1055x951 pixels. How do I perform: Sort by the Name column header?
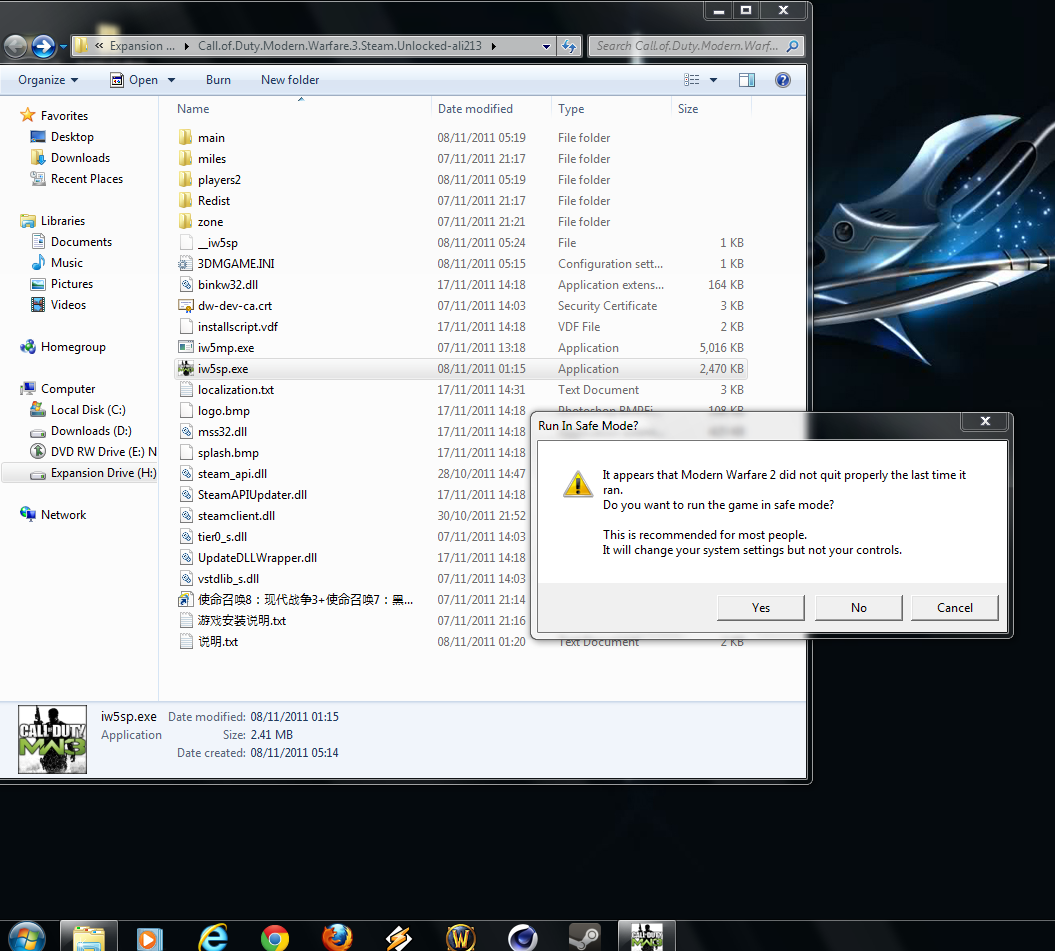[x=193, y=109]
